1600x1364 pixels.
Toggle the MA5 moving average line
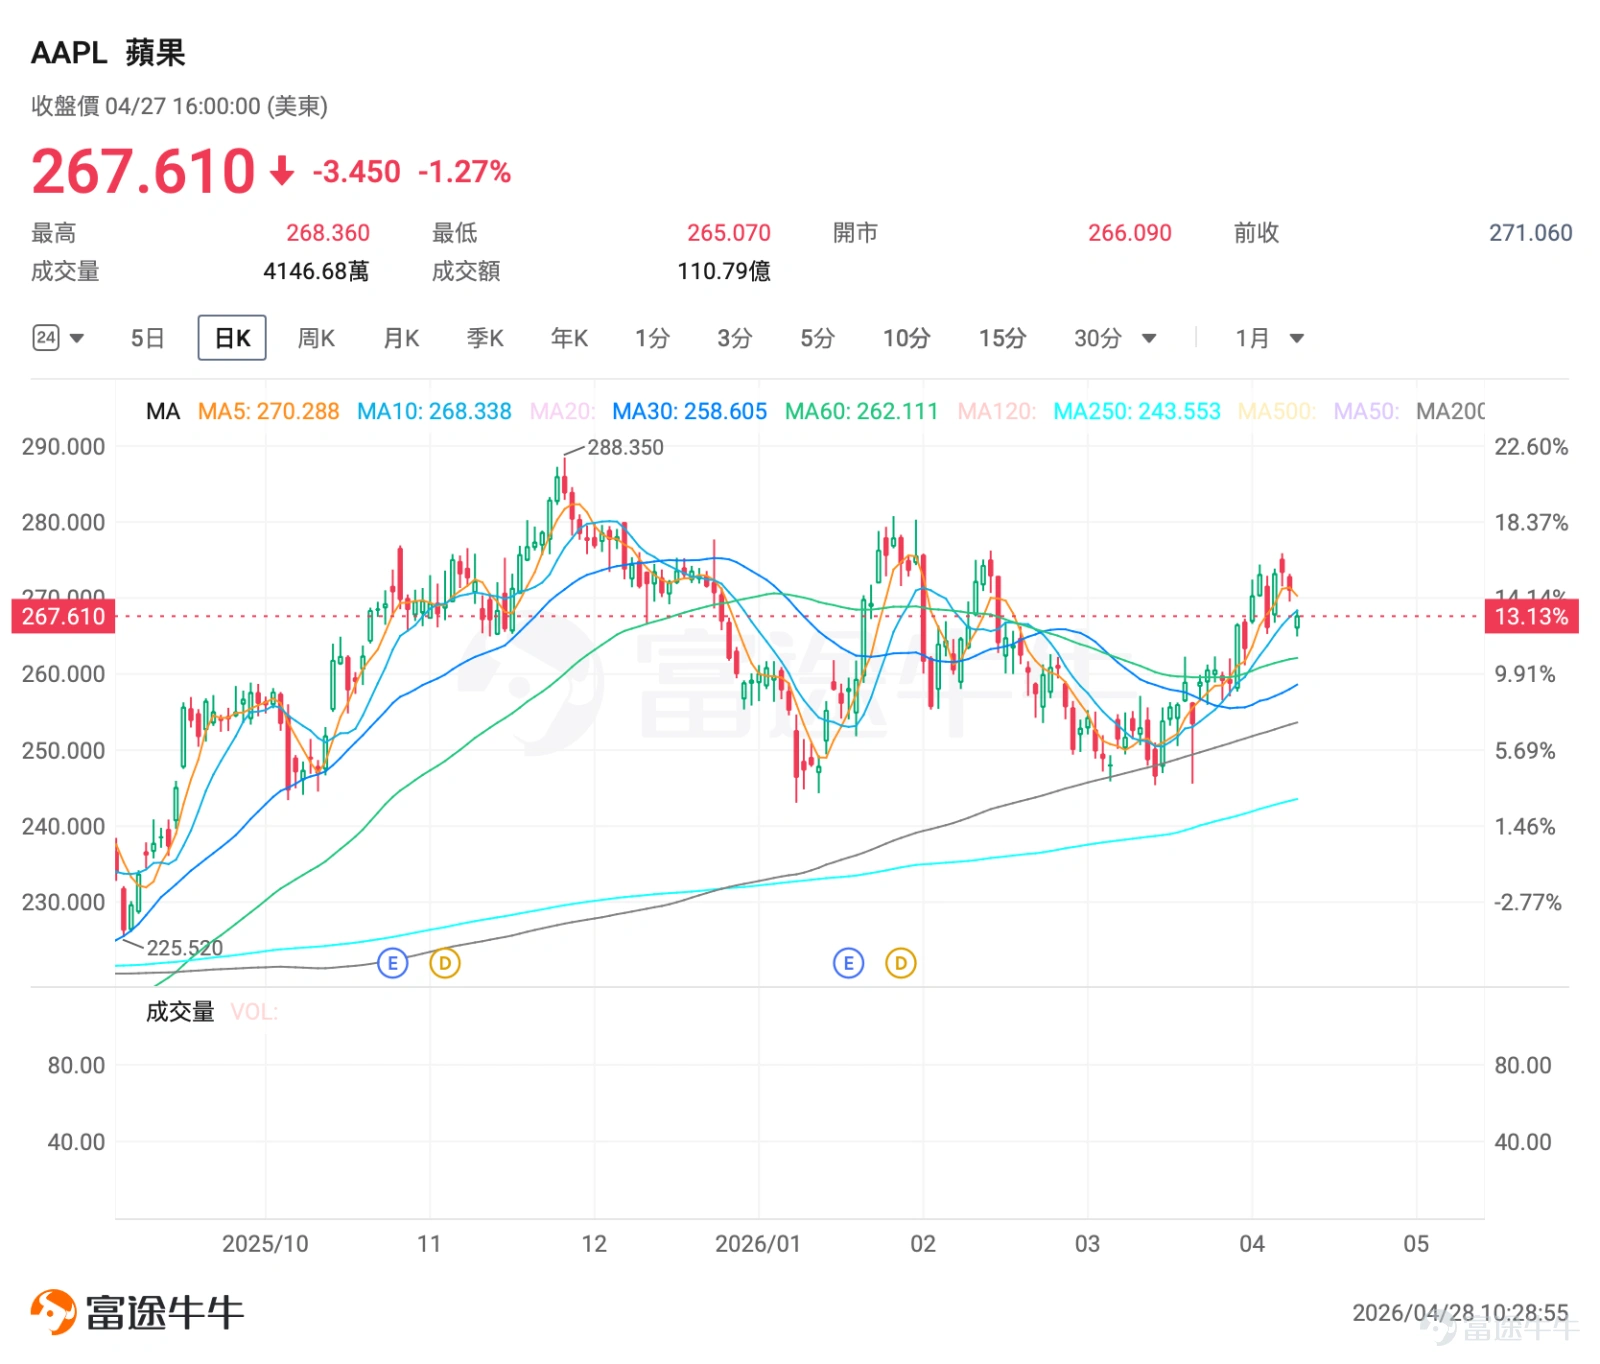point(268,411)
